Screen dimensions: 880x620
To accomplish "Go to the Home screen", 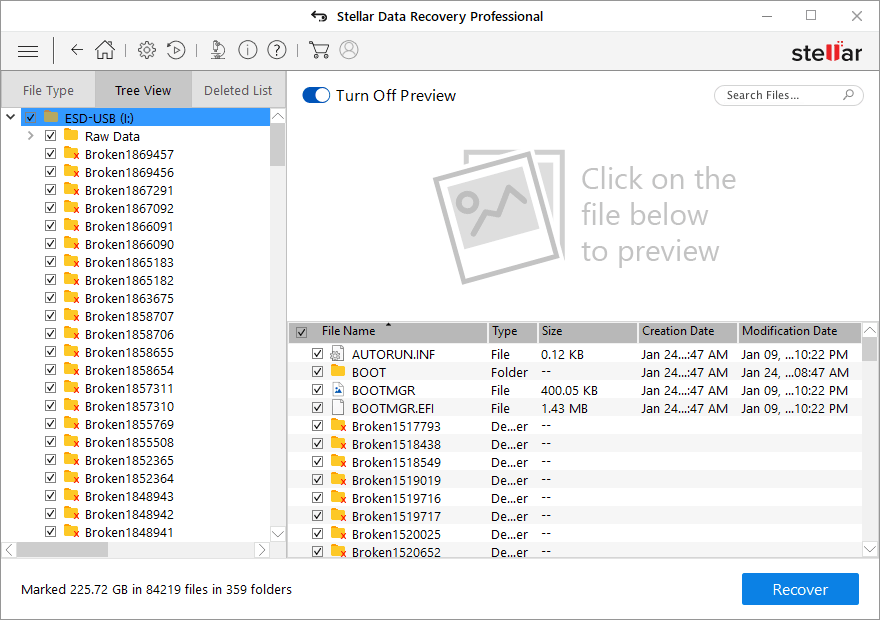I will (x=105, y=50).
